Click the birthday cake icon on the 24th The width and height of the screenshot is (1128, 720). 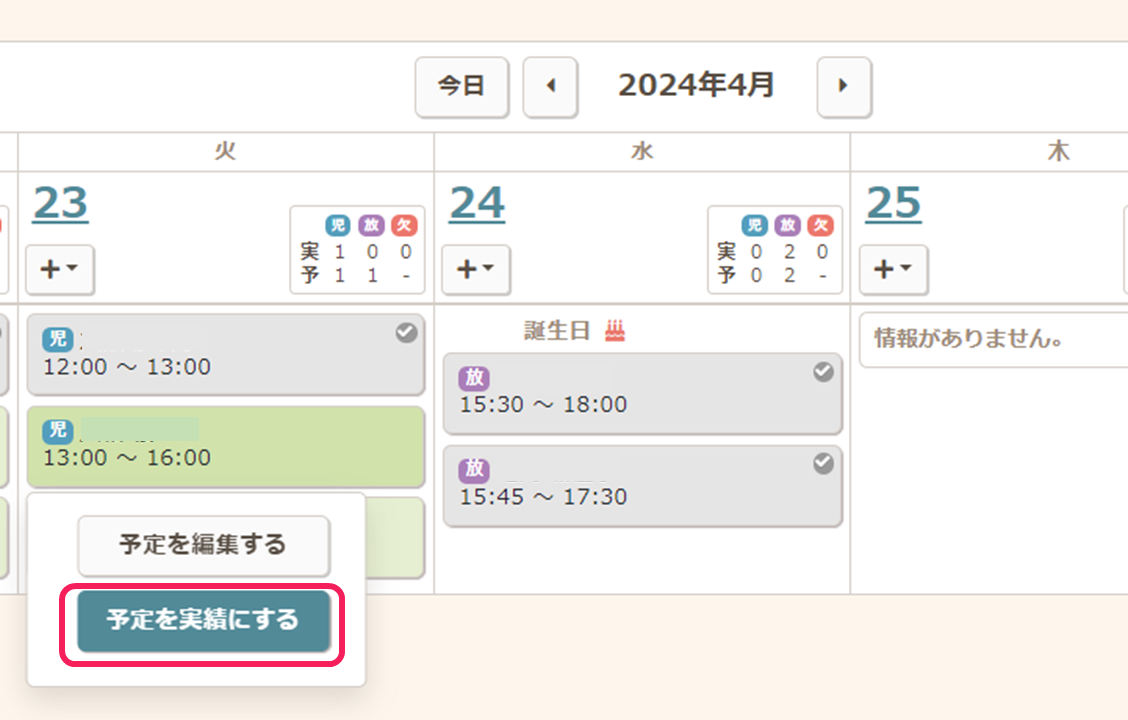click(615, 331)
